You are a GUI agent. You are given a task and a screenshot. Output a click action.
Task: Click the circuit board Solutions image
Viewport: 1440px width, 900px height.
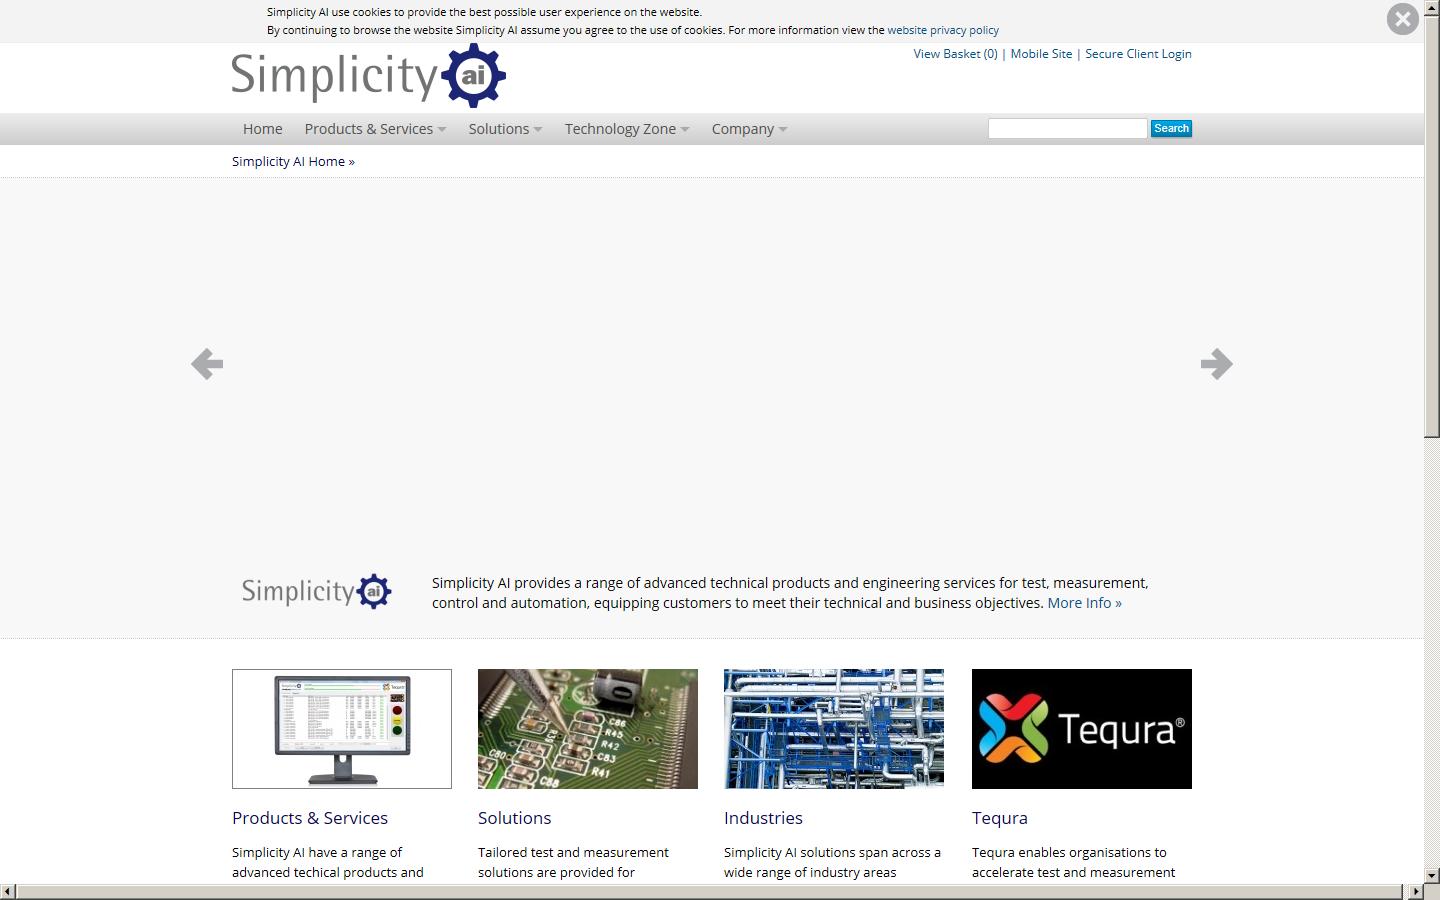pos(587,729)
